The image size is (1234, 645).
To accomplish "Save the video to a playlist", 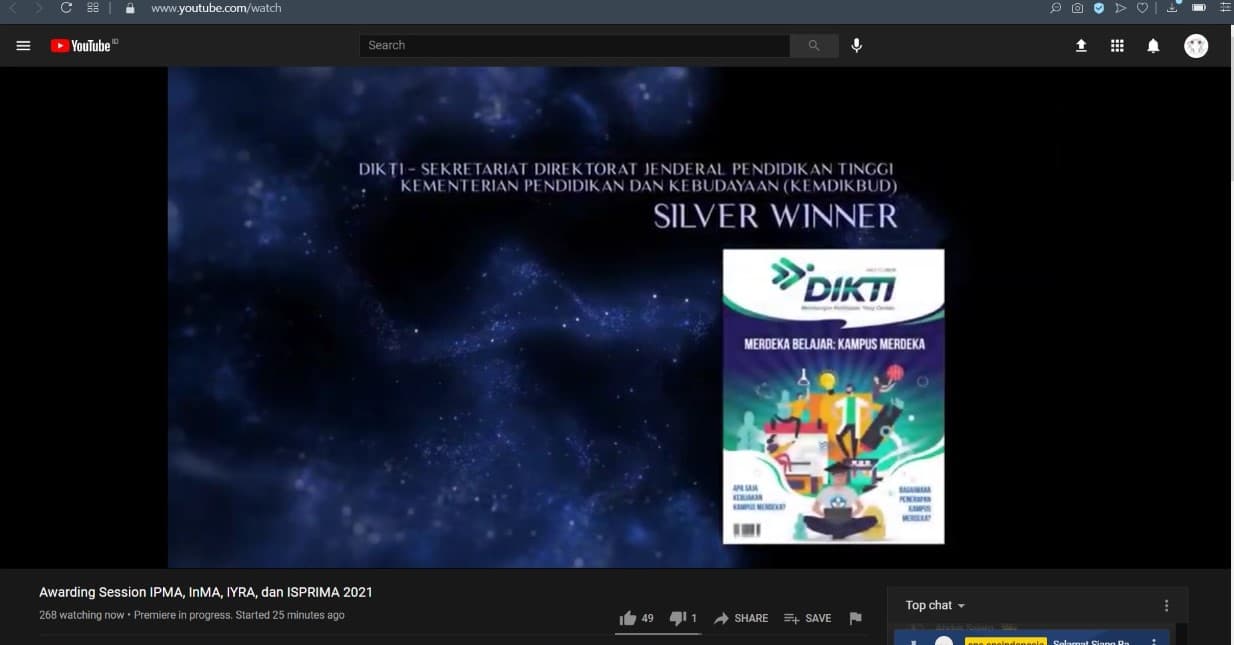I will point(807,618).
